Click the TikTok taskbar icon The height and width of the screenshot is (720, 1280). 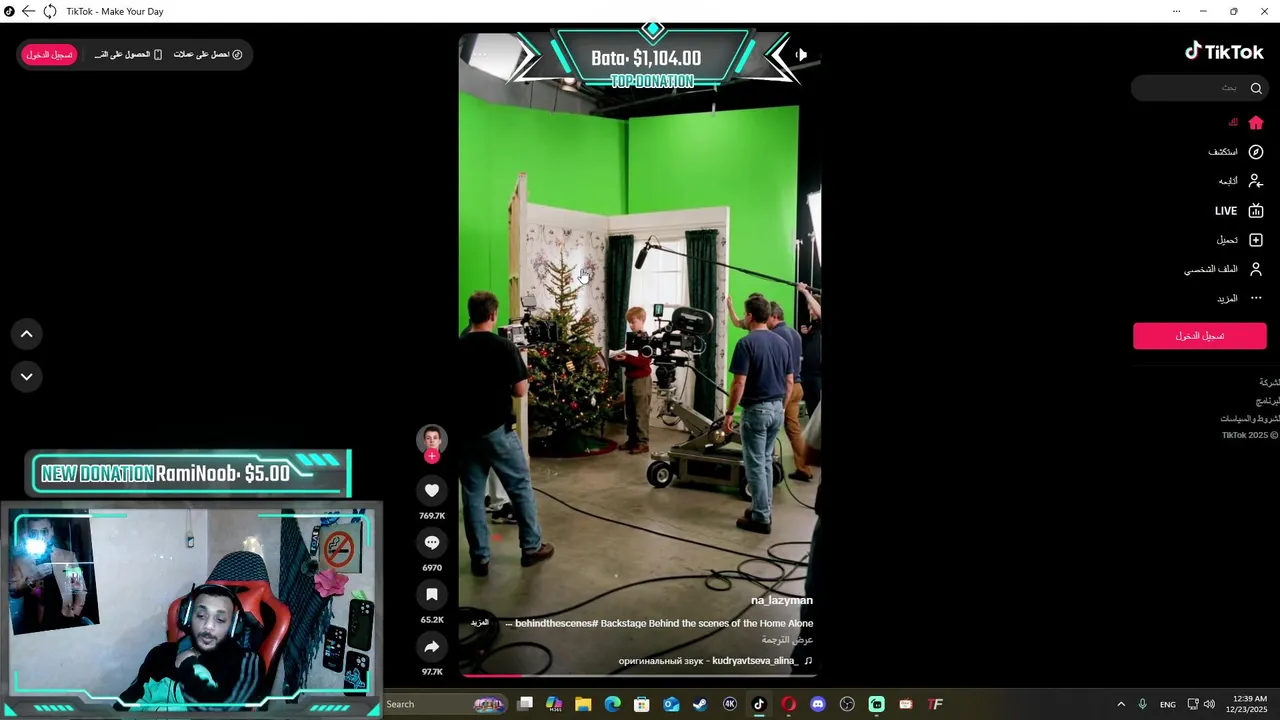(759, 704)
